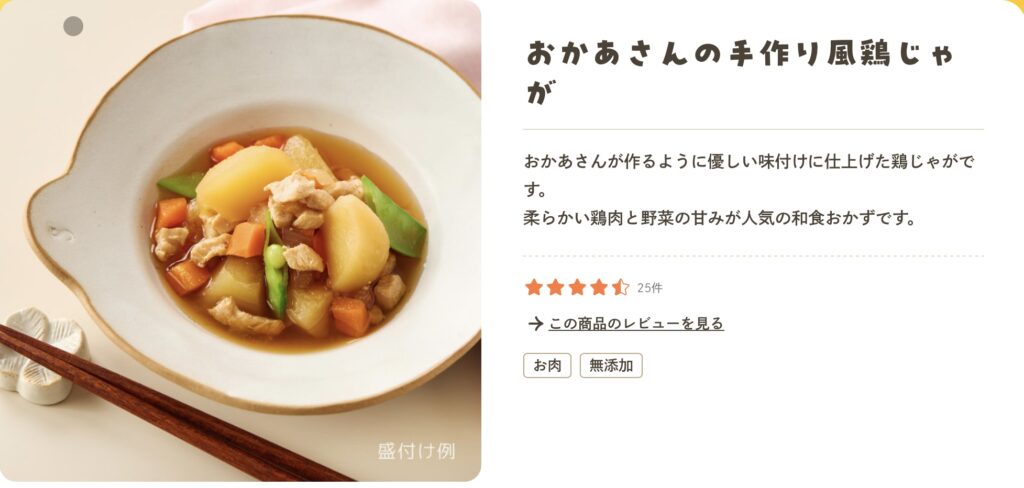Filter by the 無添加 tag
Screen dimensions: 1024x488
(611, 366)
